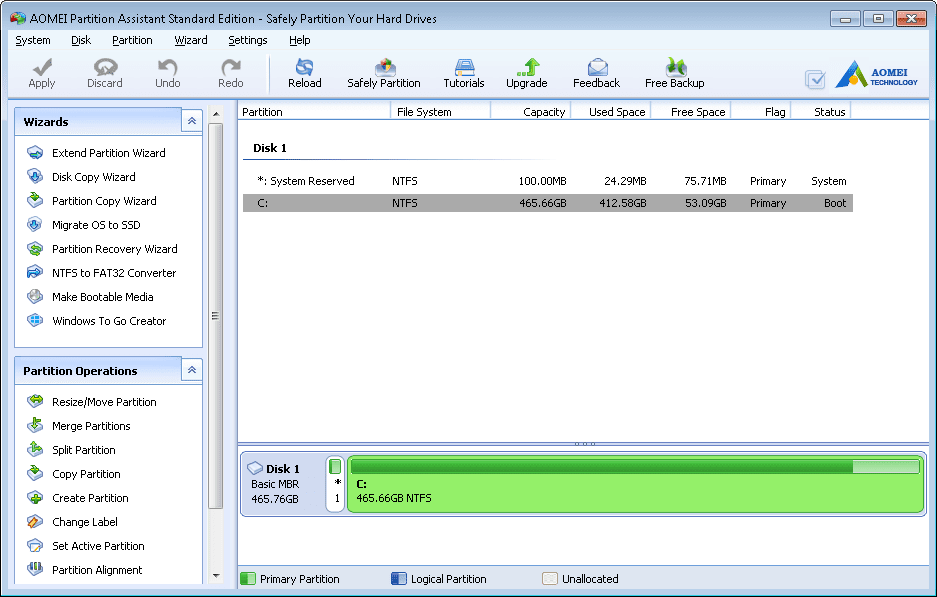Click the checkbox icon beside AOMEI logo
Viewport: 937px width, 597px height.
click(815, 79)
